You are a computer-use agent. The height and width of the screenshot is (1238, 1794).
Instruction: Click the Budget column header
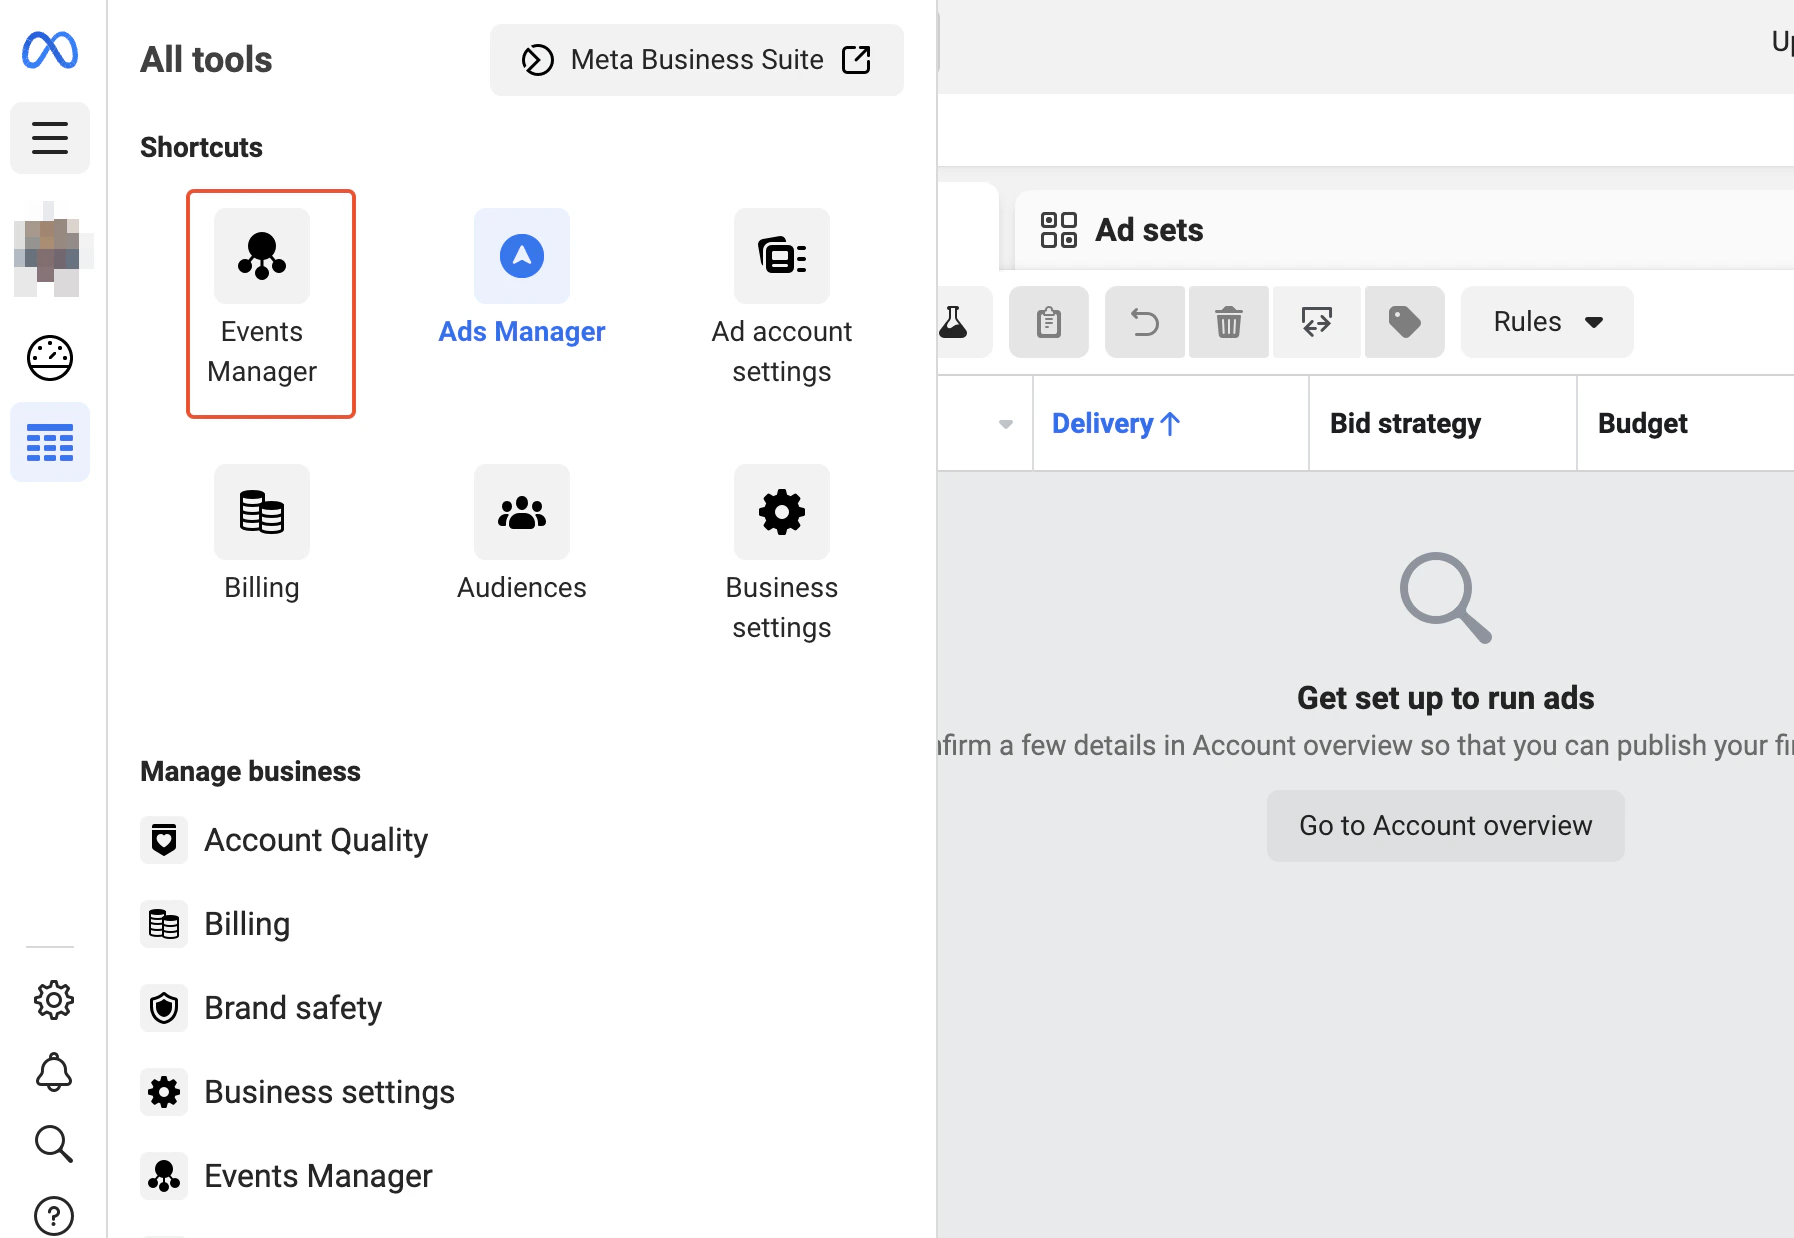point(1642,423)
